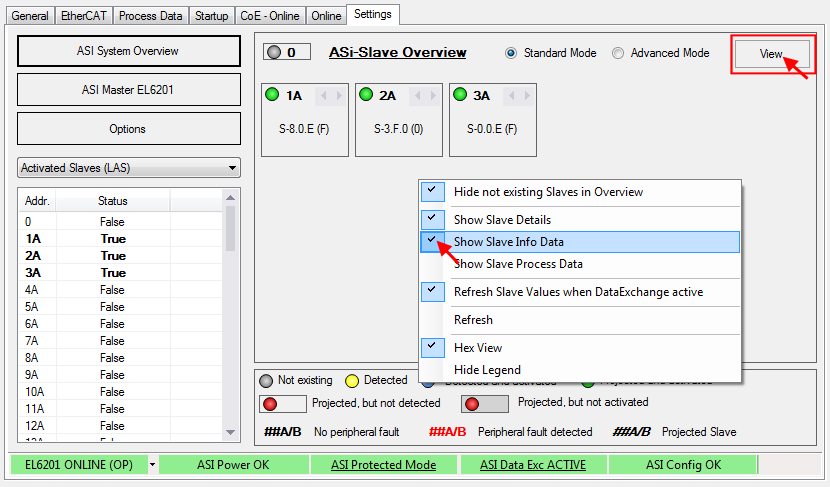Image resolution: width=830 pixels, height=487 pixels.
Task: Click the ASI Config OK status field
Action: (x=683, y=465)
